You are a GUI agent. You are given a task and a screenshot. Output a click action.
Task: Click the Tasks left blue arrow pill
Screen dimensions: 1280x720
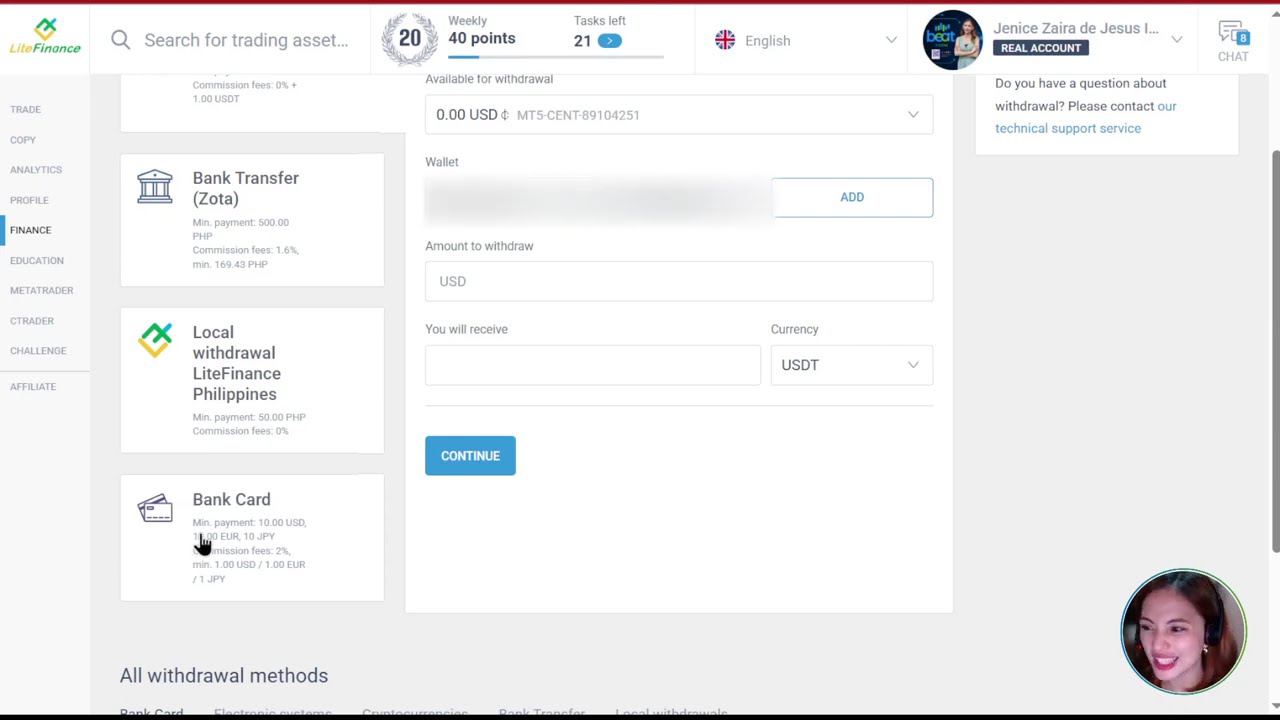click(x=610, y=41)
